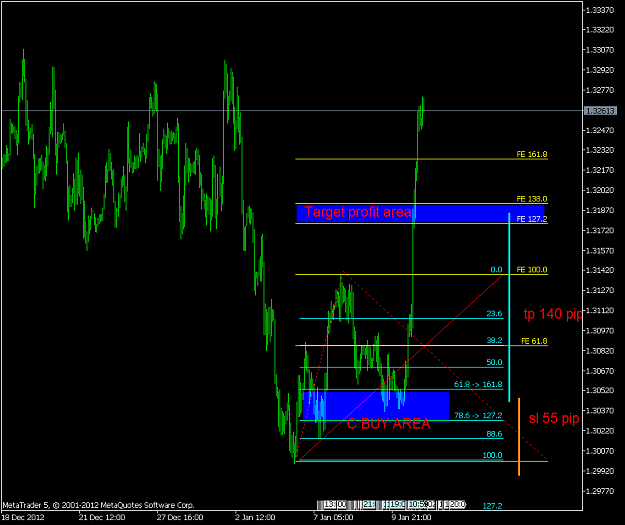Click the '9 Jan 21:00' time axis label
This screenshot has width=625, height=525.
(x=411, y=517)
